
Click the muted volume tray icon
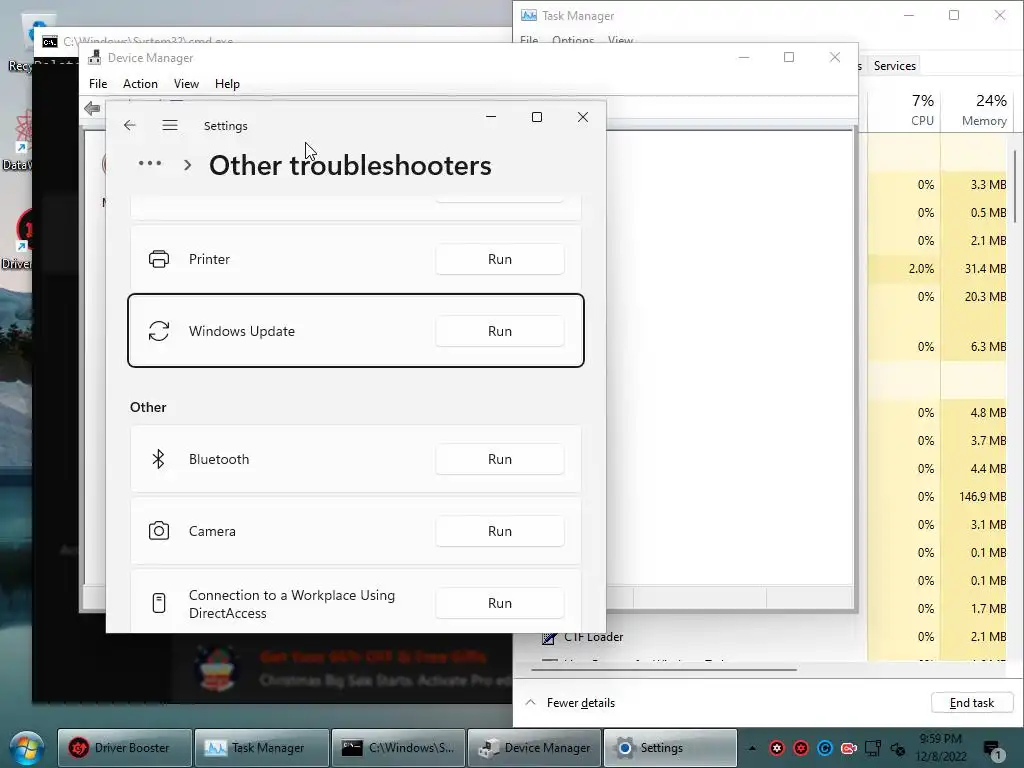897,748
